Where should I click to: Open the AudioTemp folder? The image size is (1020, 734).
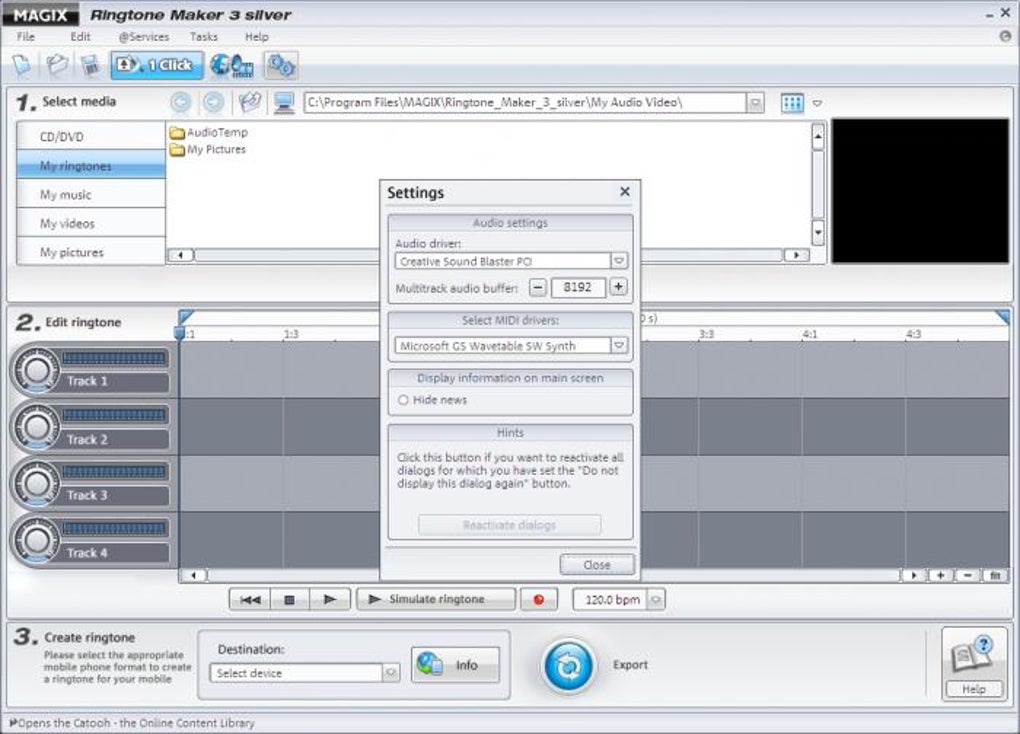click(x=209, y=132)
